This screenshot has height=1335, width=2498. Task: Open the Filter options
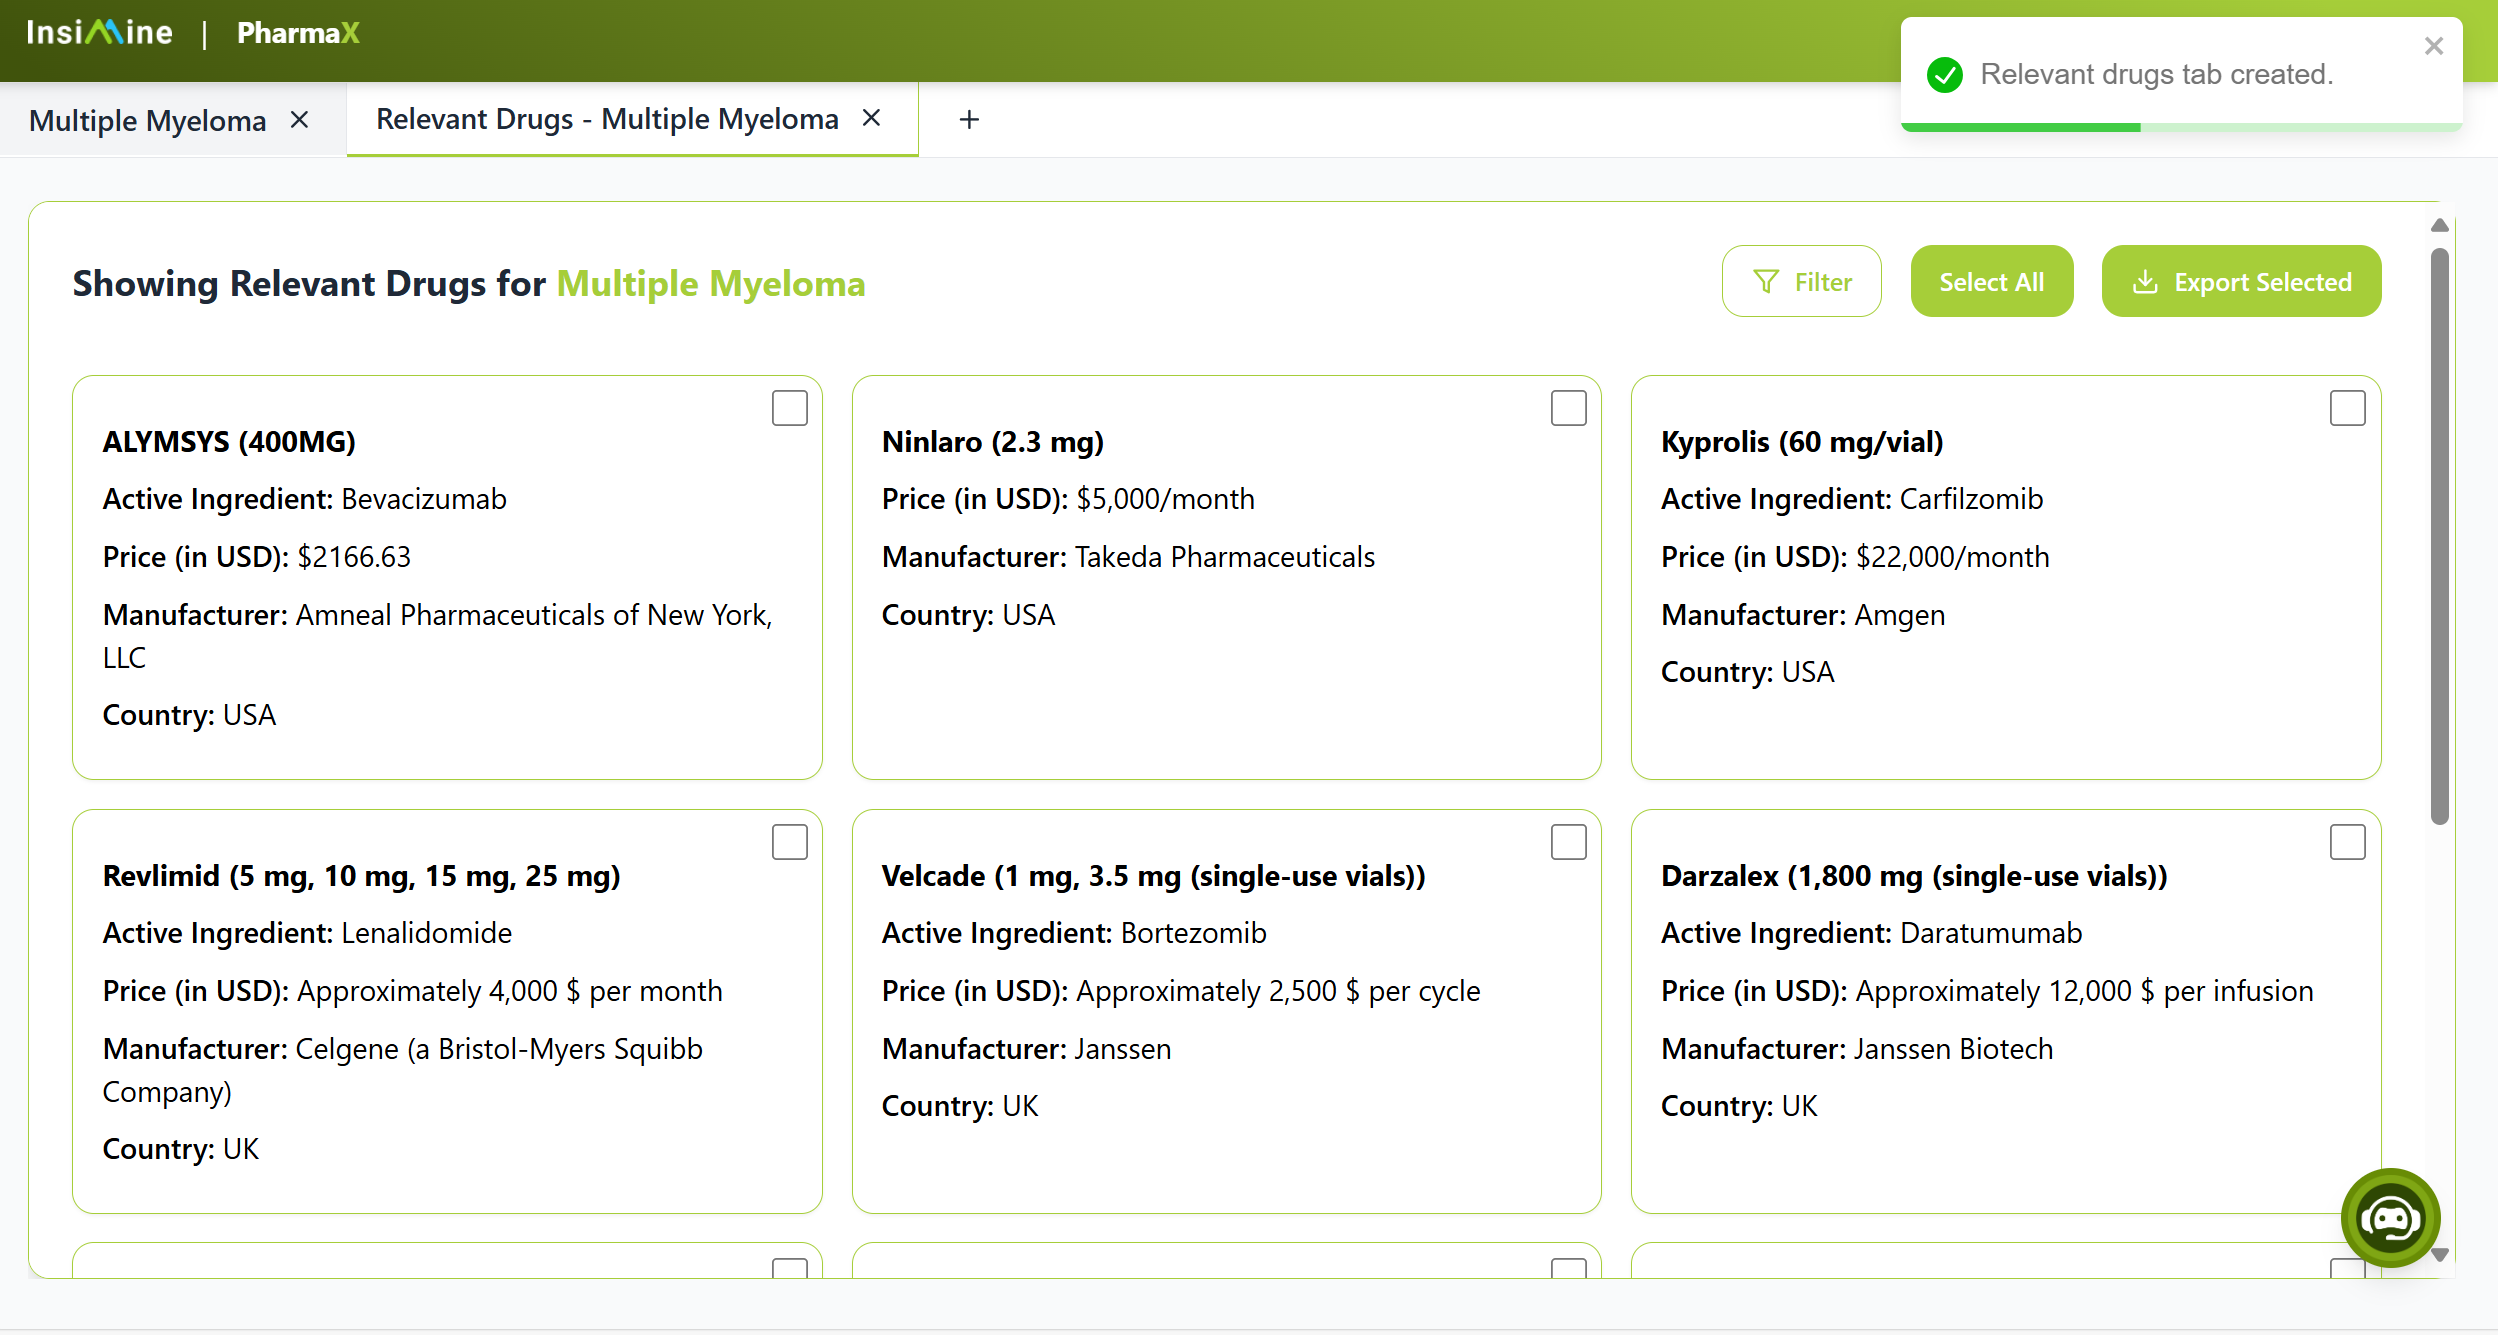tap(1801, 282)
